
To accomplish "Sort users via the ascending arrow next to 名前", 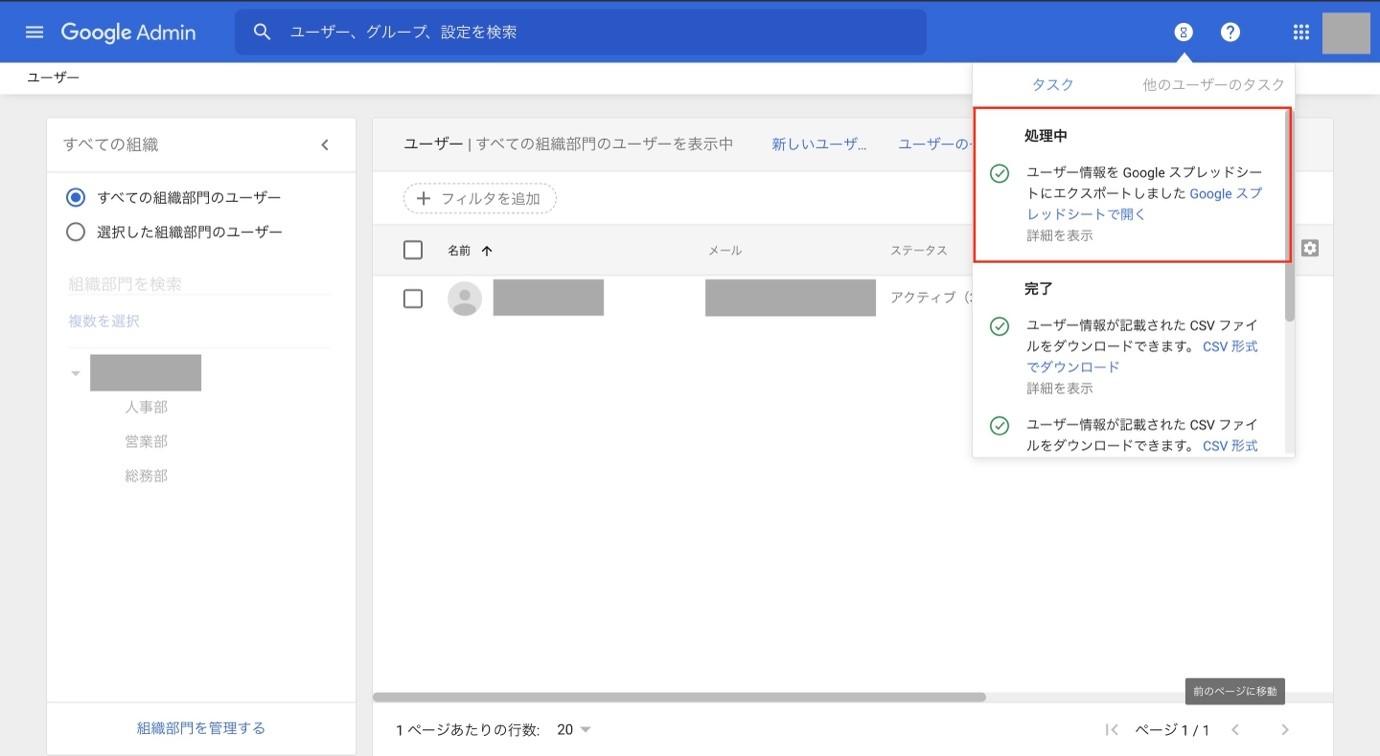I will 486,249.
